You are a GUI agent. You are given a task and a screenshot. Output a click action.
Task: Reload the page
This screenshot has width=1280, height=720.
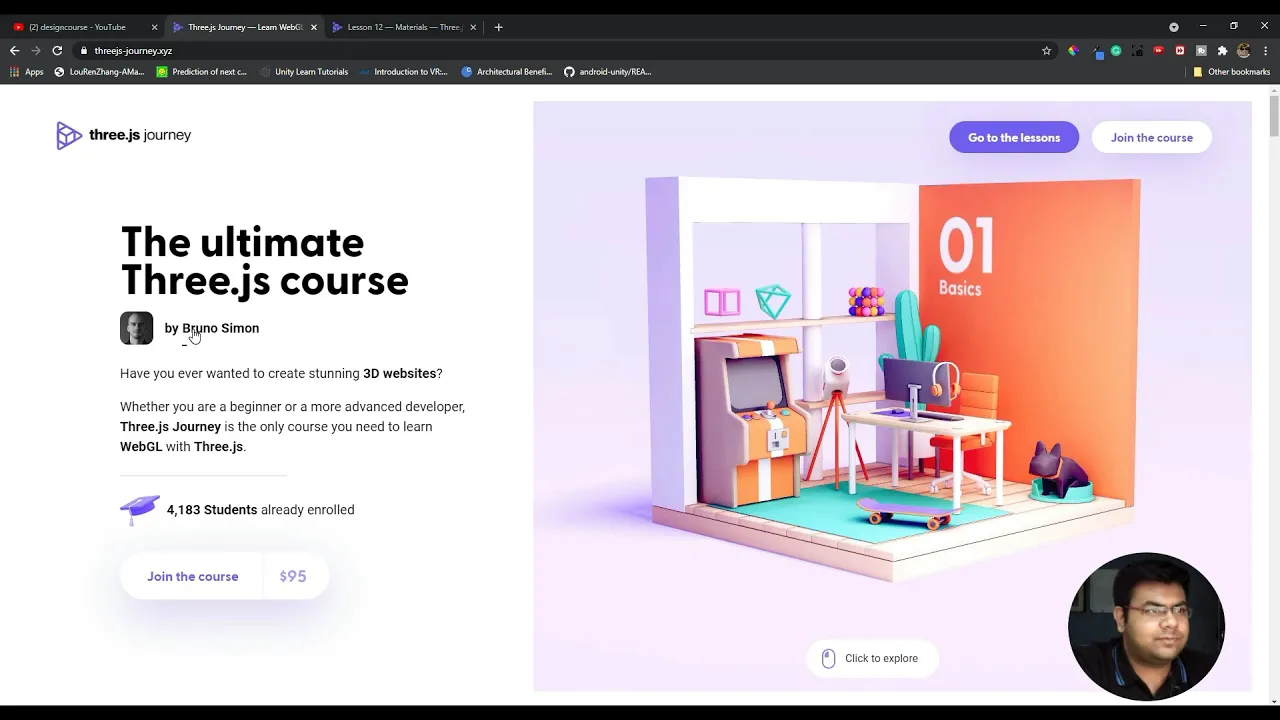tap(57, 50)
